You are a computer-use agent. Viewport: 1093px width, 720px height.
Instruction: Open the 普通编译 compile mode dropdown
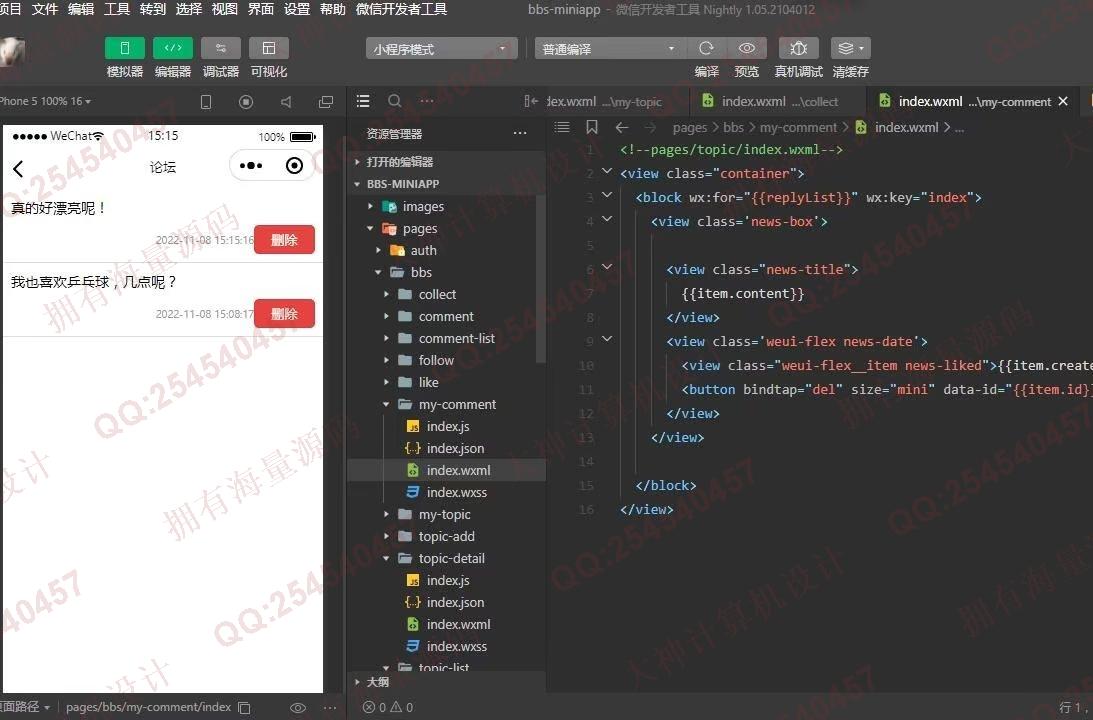tap(611, 49)
